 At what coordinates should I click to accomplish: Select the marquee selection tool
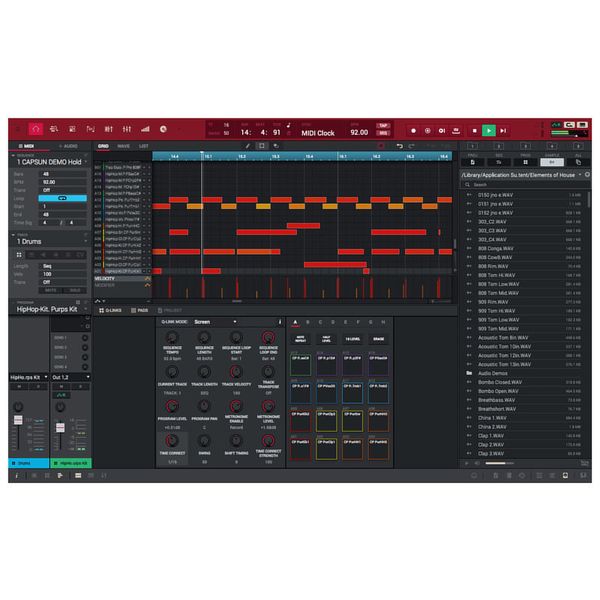click(262, 146)
